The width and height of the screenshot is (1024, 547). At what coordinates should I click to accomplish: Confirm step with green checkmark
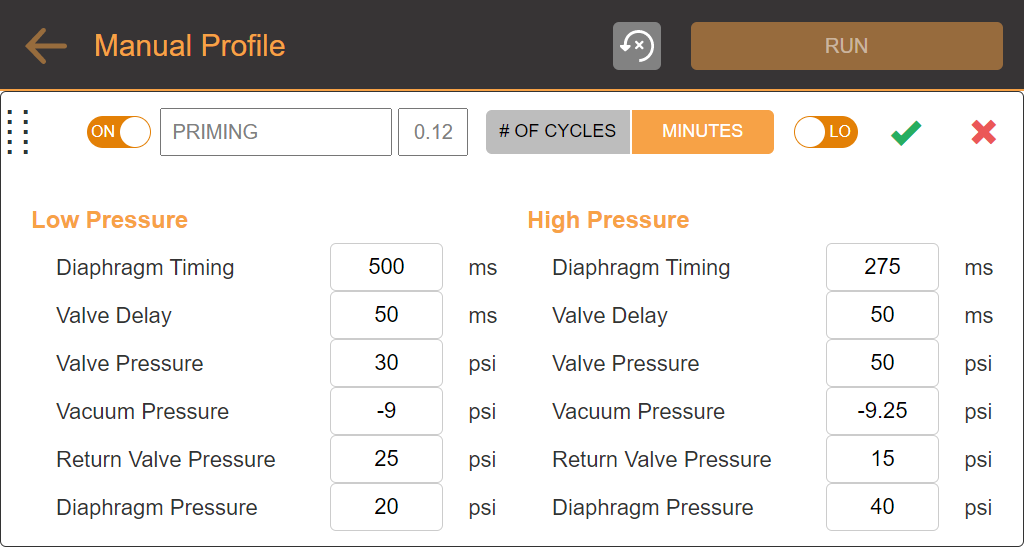[x=906, y=133]
